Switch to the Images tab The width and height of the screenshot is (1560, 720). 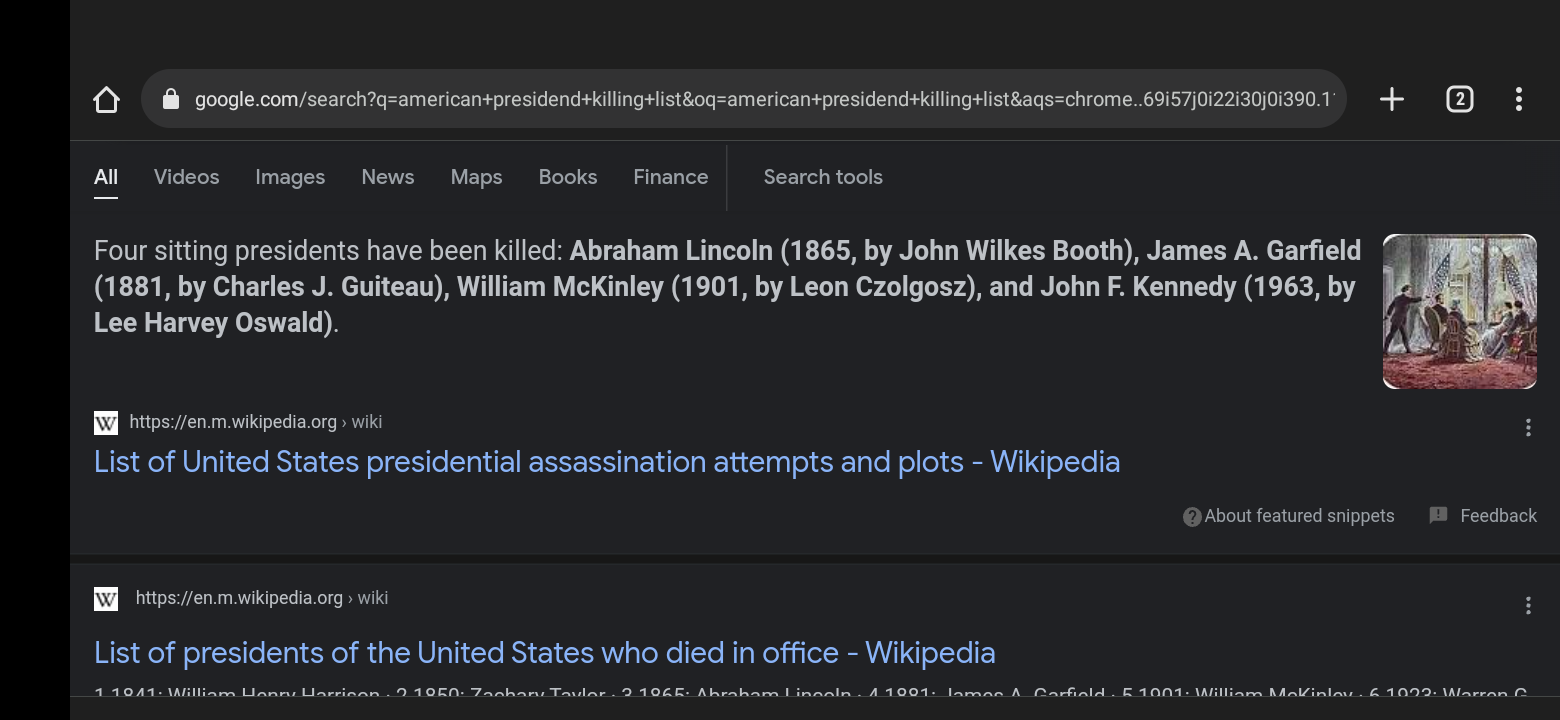pyautogui.click(x=290, y=177)
